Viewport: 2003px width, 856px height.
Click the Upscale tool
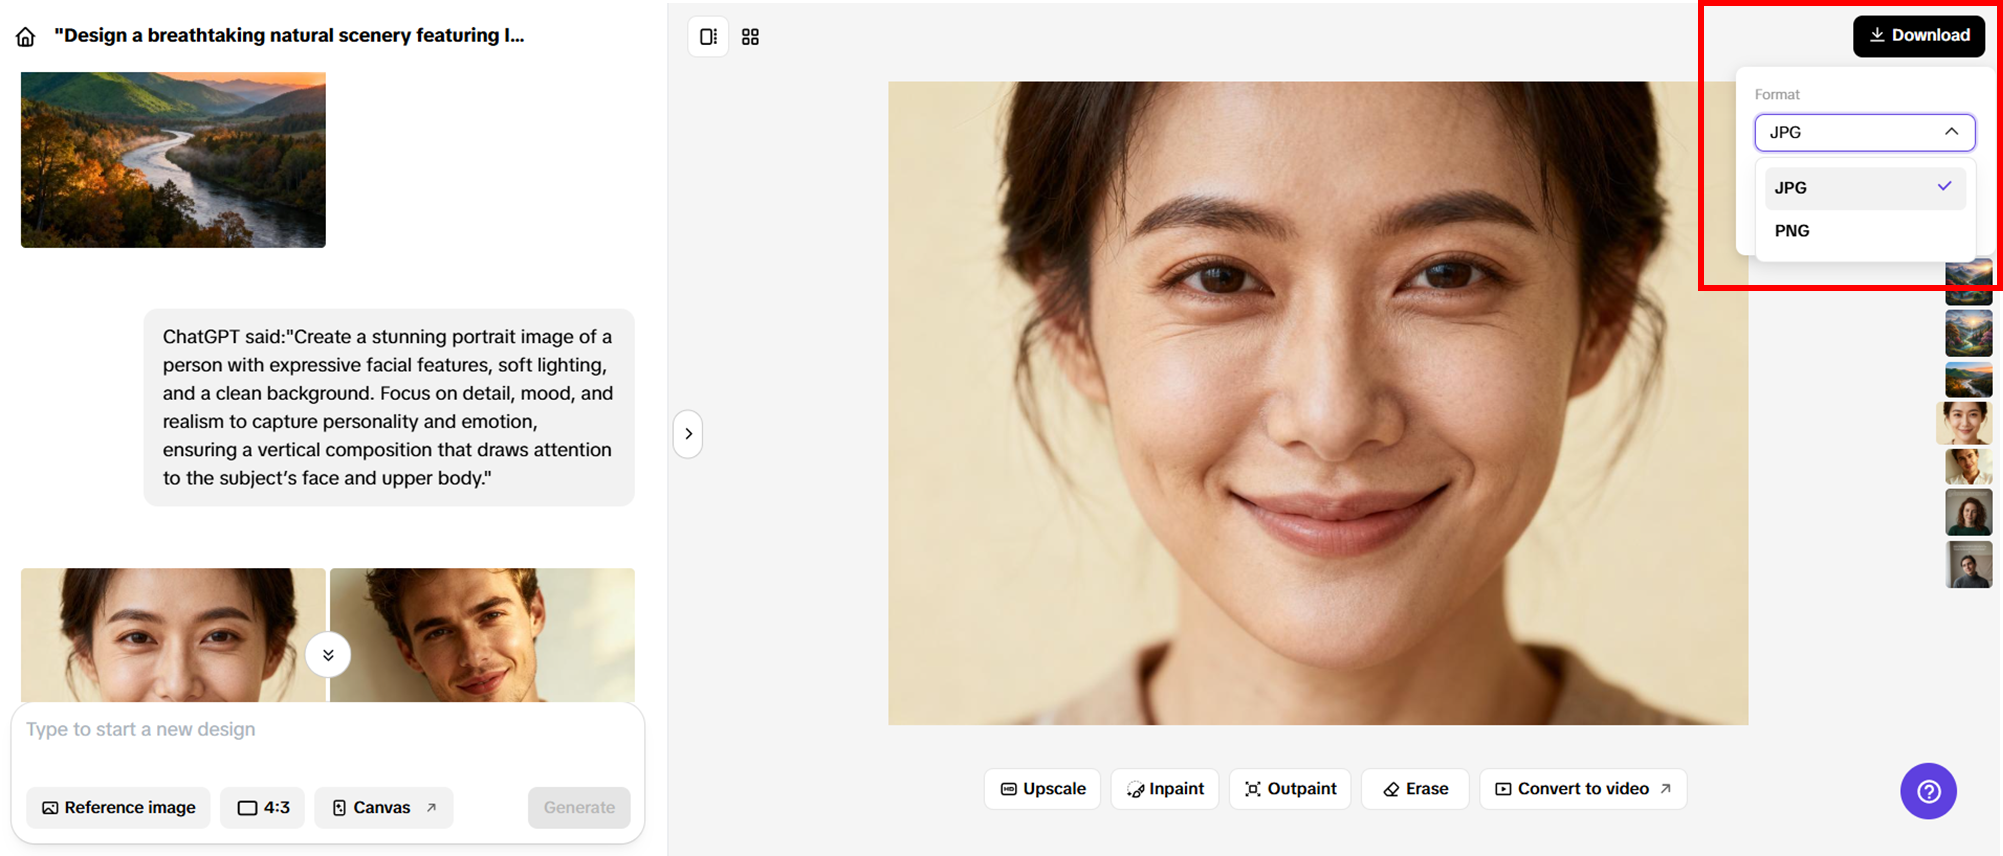pyautogui.click(x=1042, y=789)
